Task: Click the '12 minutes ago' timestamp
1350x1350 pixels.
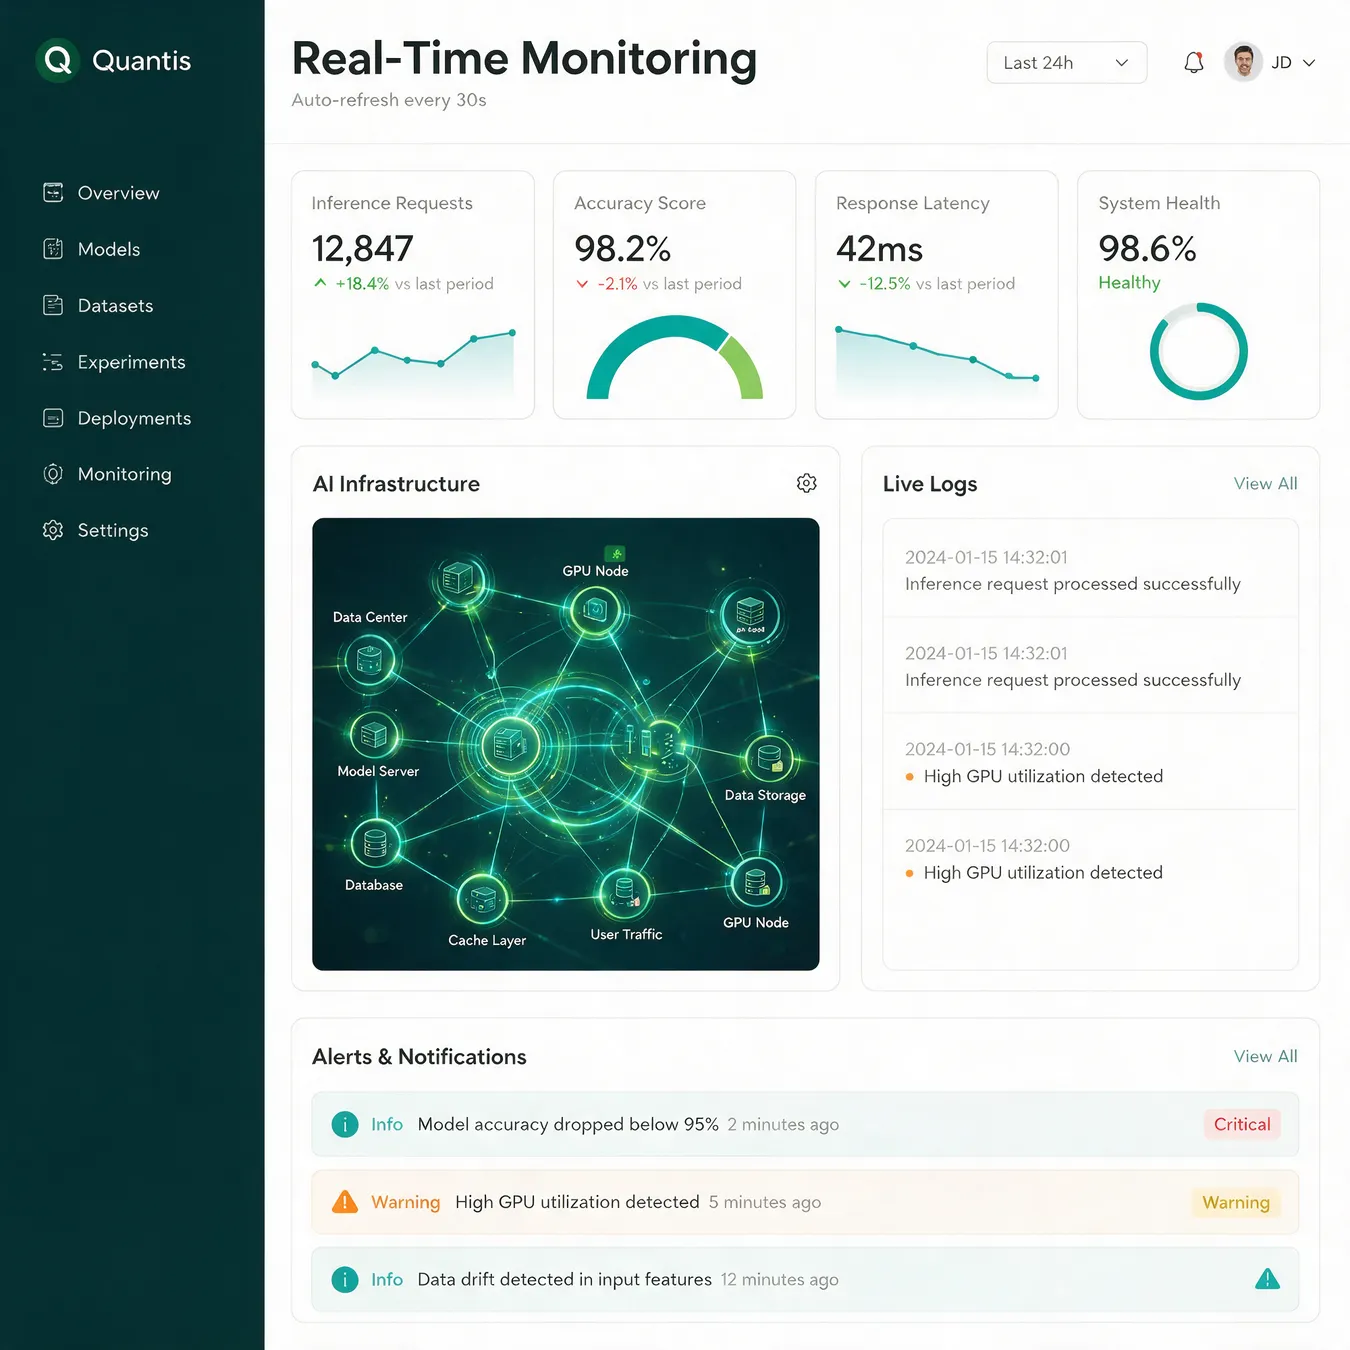Action: point(779,1279)
